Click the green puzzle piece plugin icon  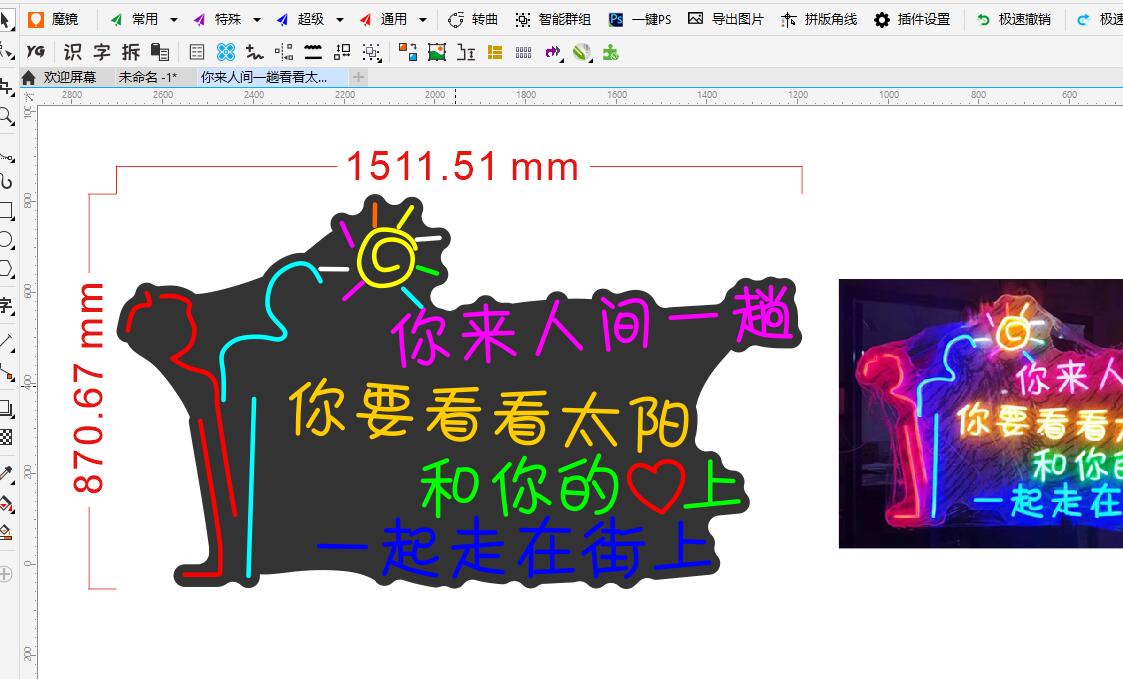coord(610,52)
